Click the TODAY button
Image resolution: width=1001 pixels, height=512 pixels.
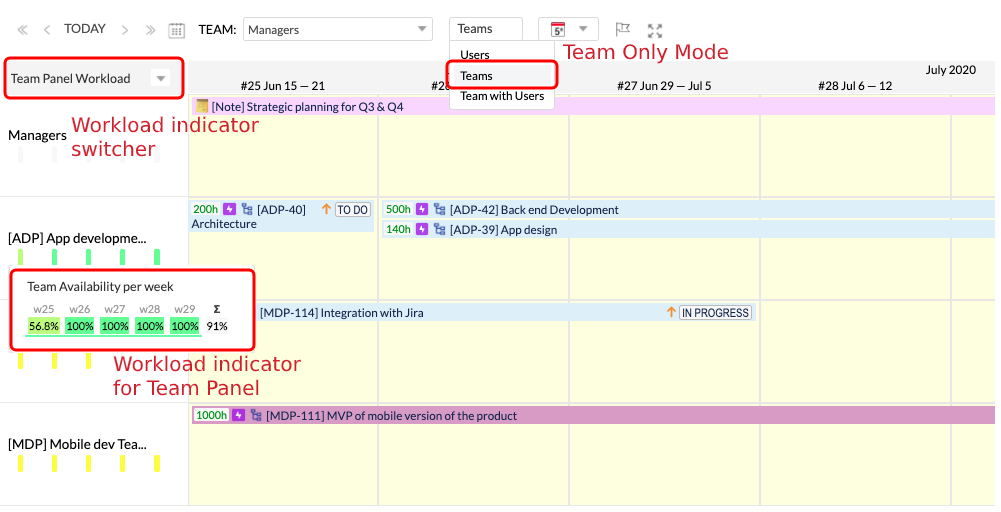coord(85,29)
